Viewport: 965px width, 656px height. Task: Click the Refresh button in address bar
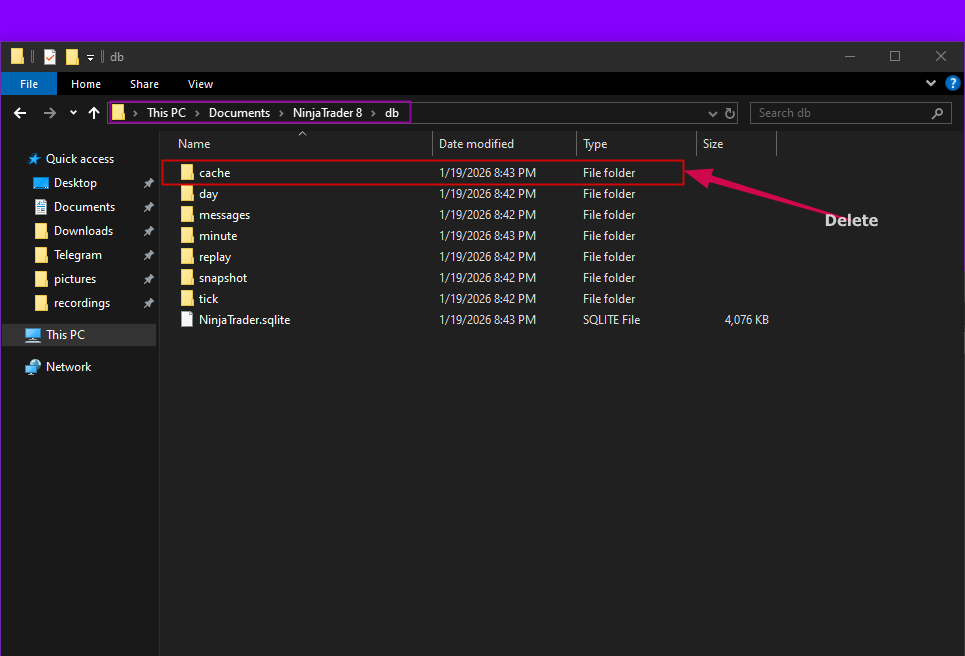click(730, 113)
